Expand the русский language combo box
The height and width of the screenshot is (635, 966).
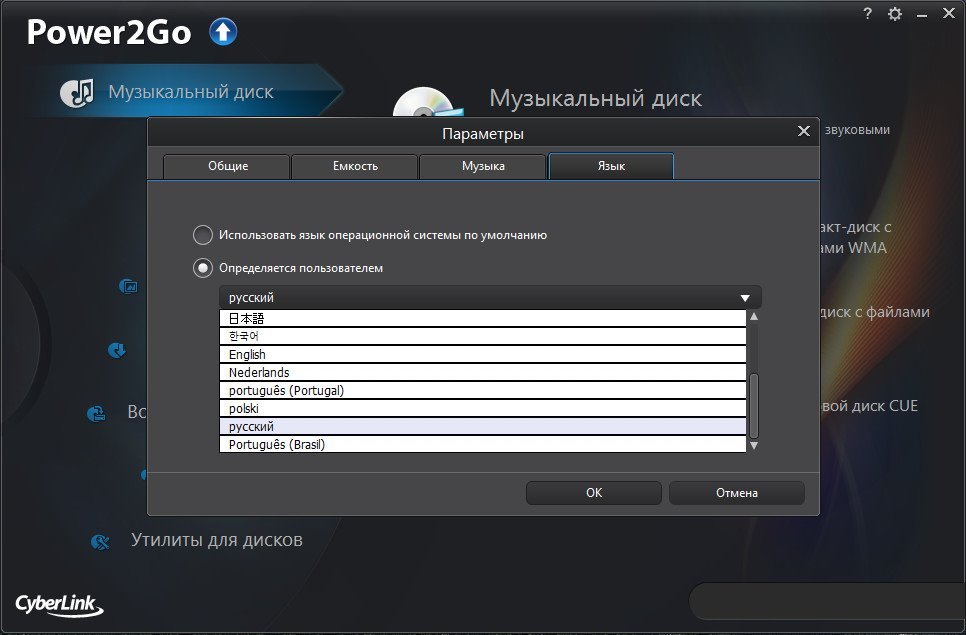(490, 297)
